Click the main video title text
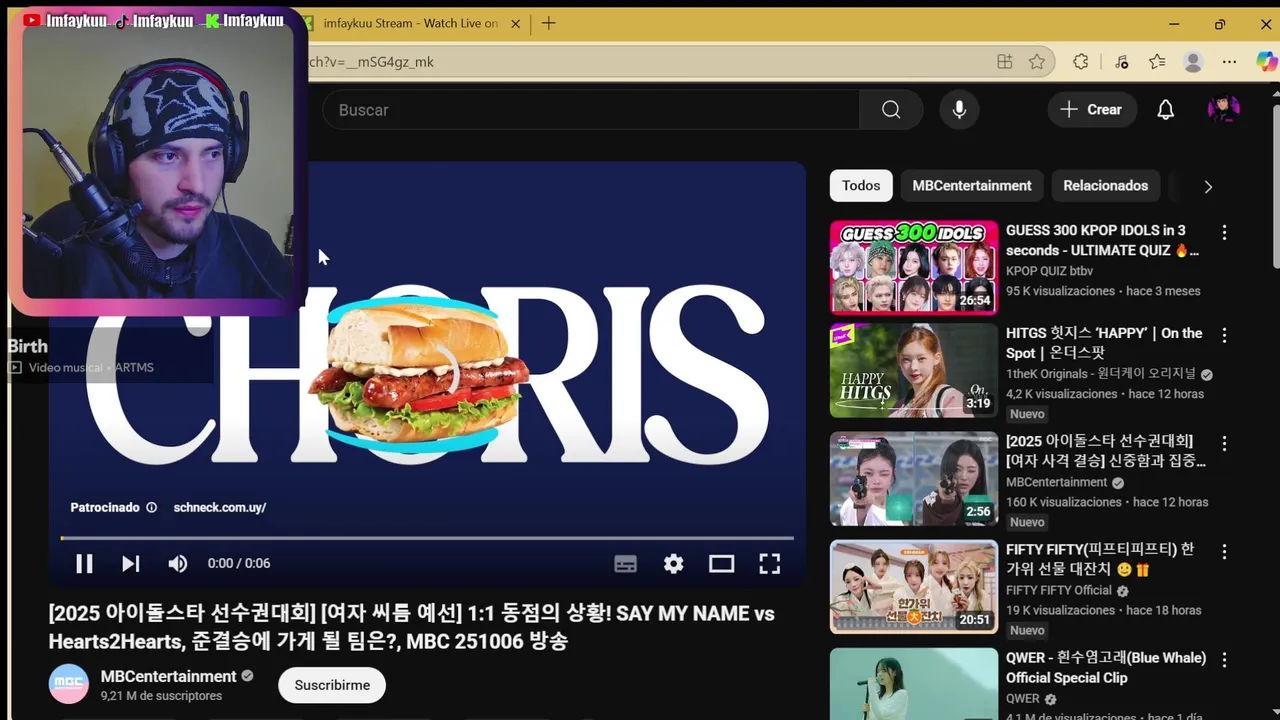This screenshot has width=1280, height=720. pos(412,627)
